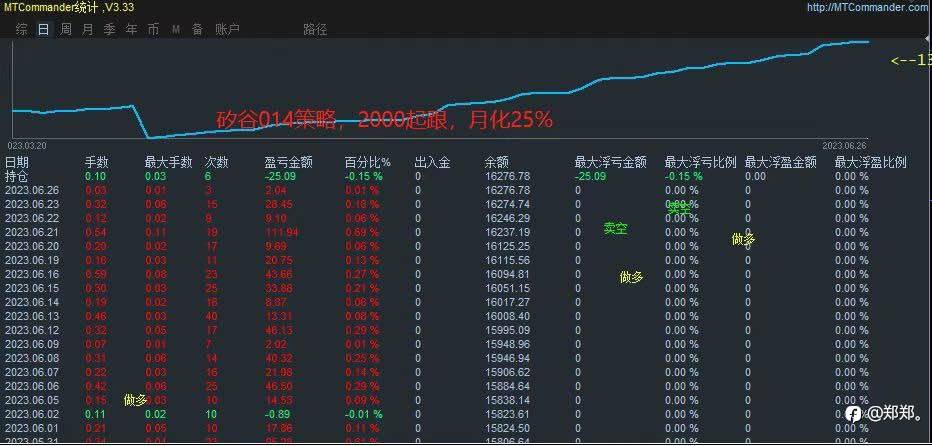Click balance value 16237.19
Screen dimensions: 932x446
click(x=507, y=233)
